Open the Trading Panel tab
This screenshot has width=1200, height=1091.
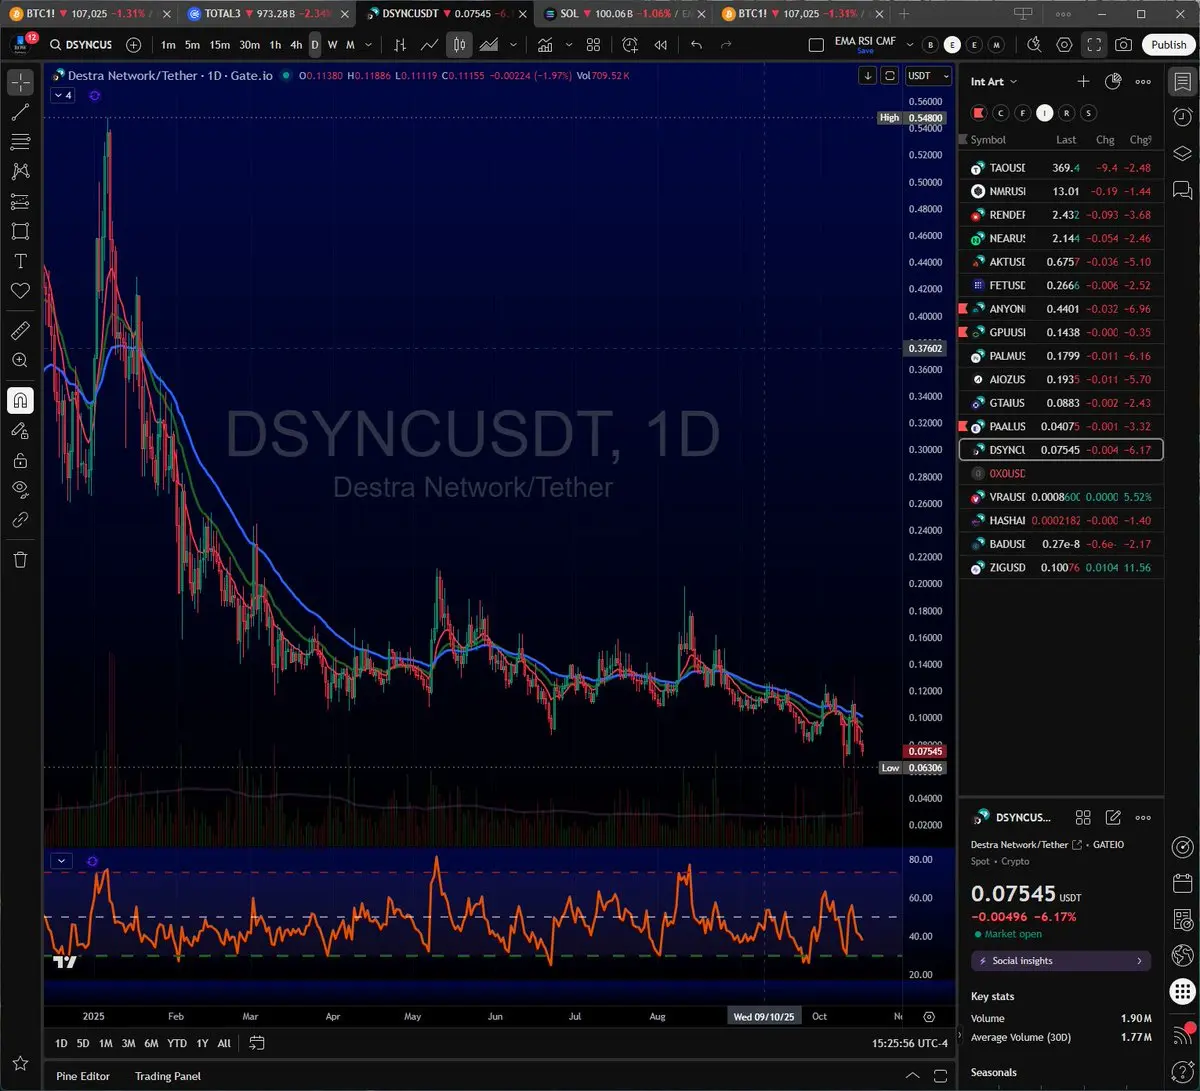[168, 1076]
